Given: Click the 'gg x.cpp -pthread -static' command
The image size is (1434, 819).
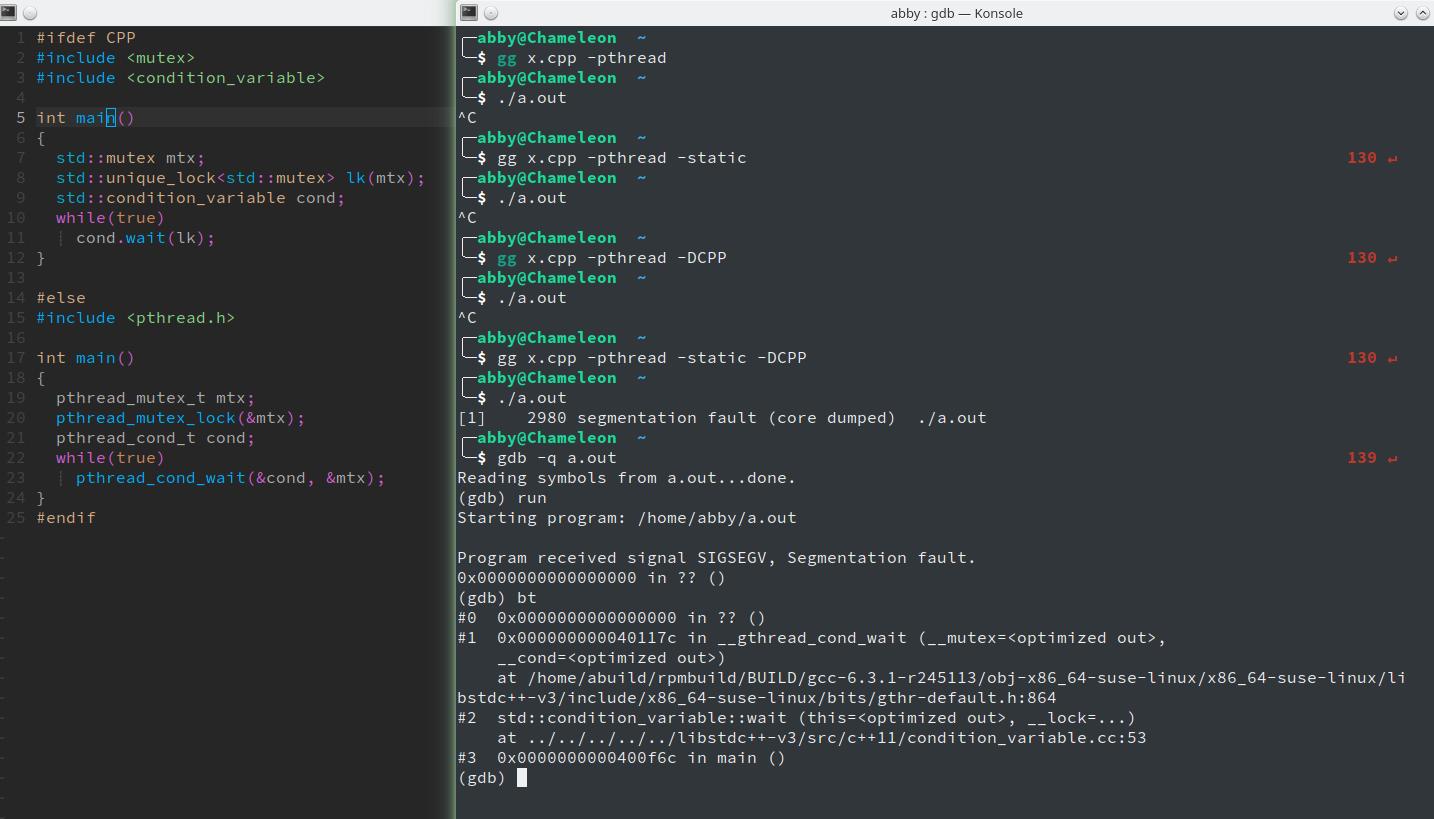Looking at the screenshot, I should pos(622,158).
